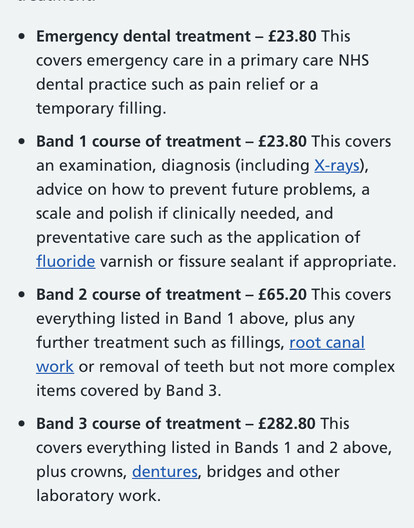
Task: Click the bullet point before Band 1
Action: tap(22, 141)
